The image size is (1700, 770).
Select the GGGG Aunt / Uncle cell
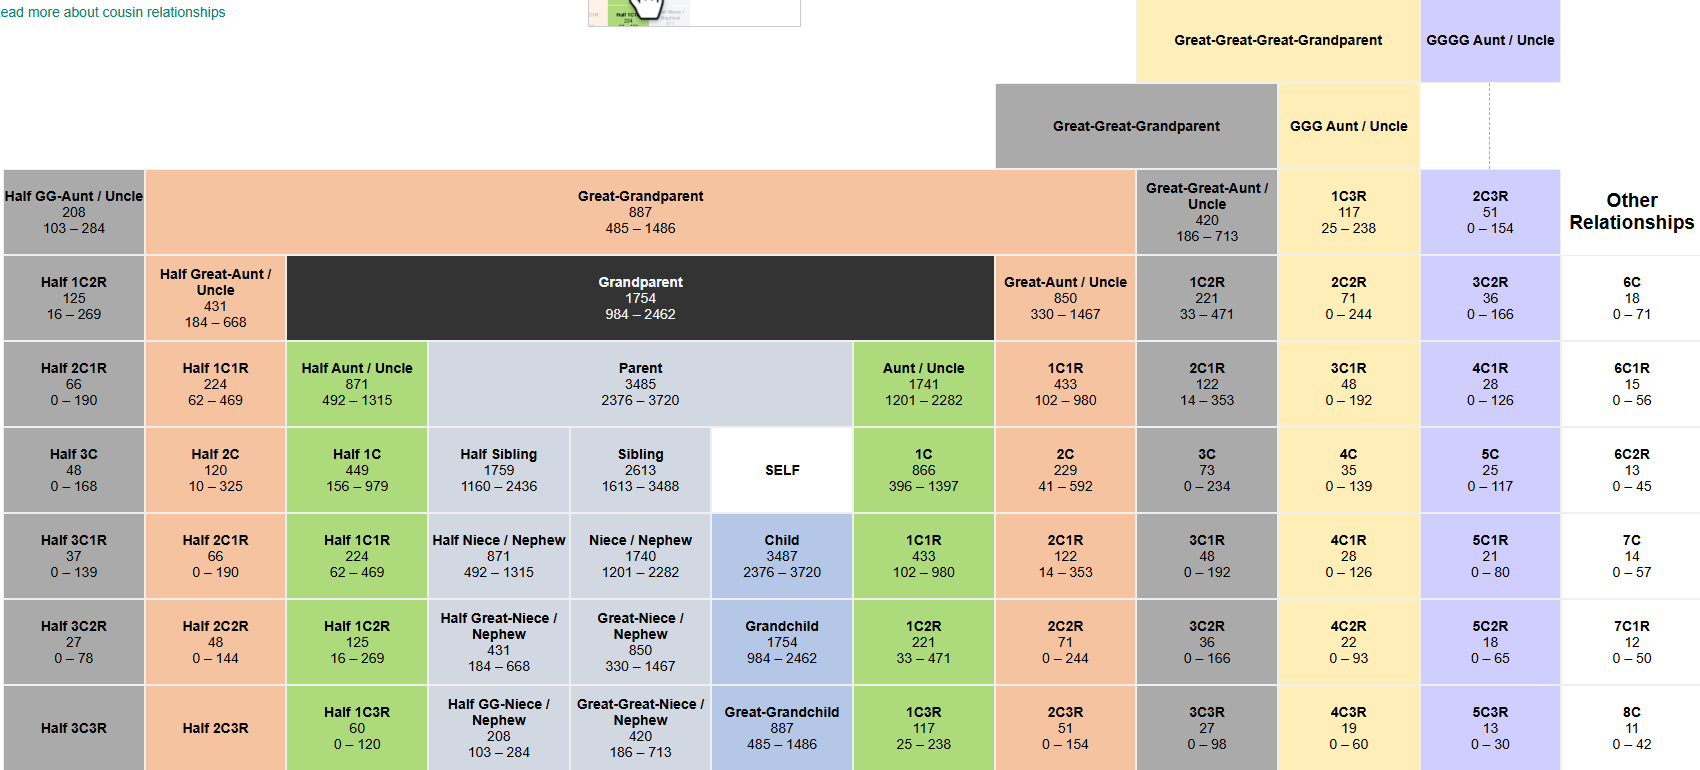1490,41
